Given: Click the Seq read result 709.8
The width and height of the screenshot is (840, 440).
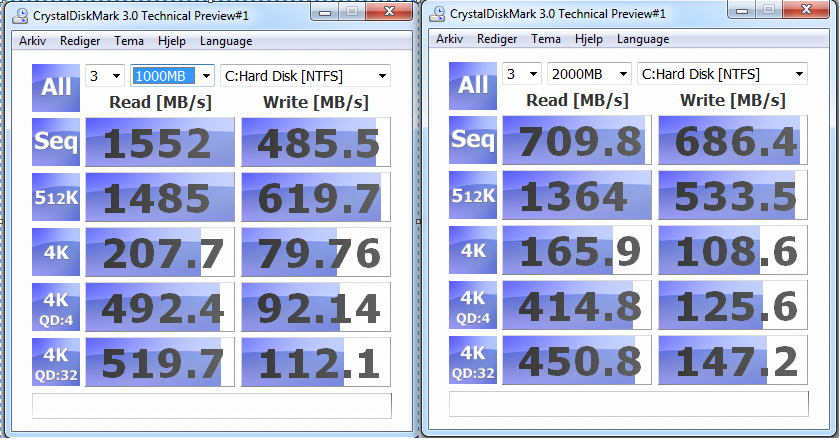Looking at the screenshot, I should (577, 140).
